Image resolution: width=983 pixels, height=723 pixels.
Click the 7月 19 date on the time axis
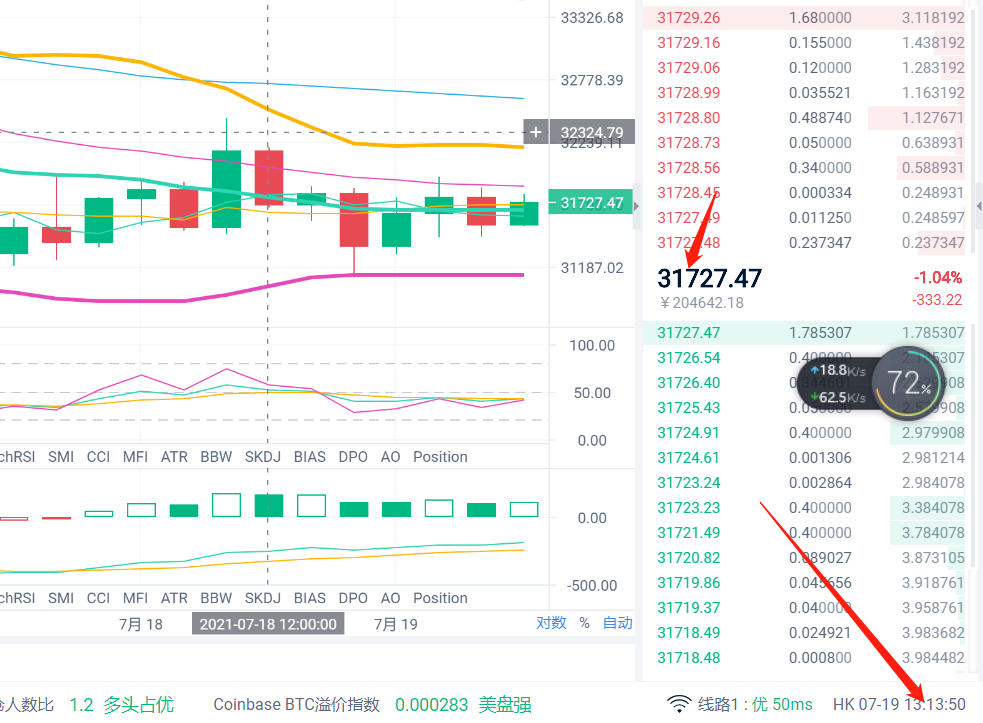tap(396, 625)
